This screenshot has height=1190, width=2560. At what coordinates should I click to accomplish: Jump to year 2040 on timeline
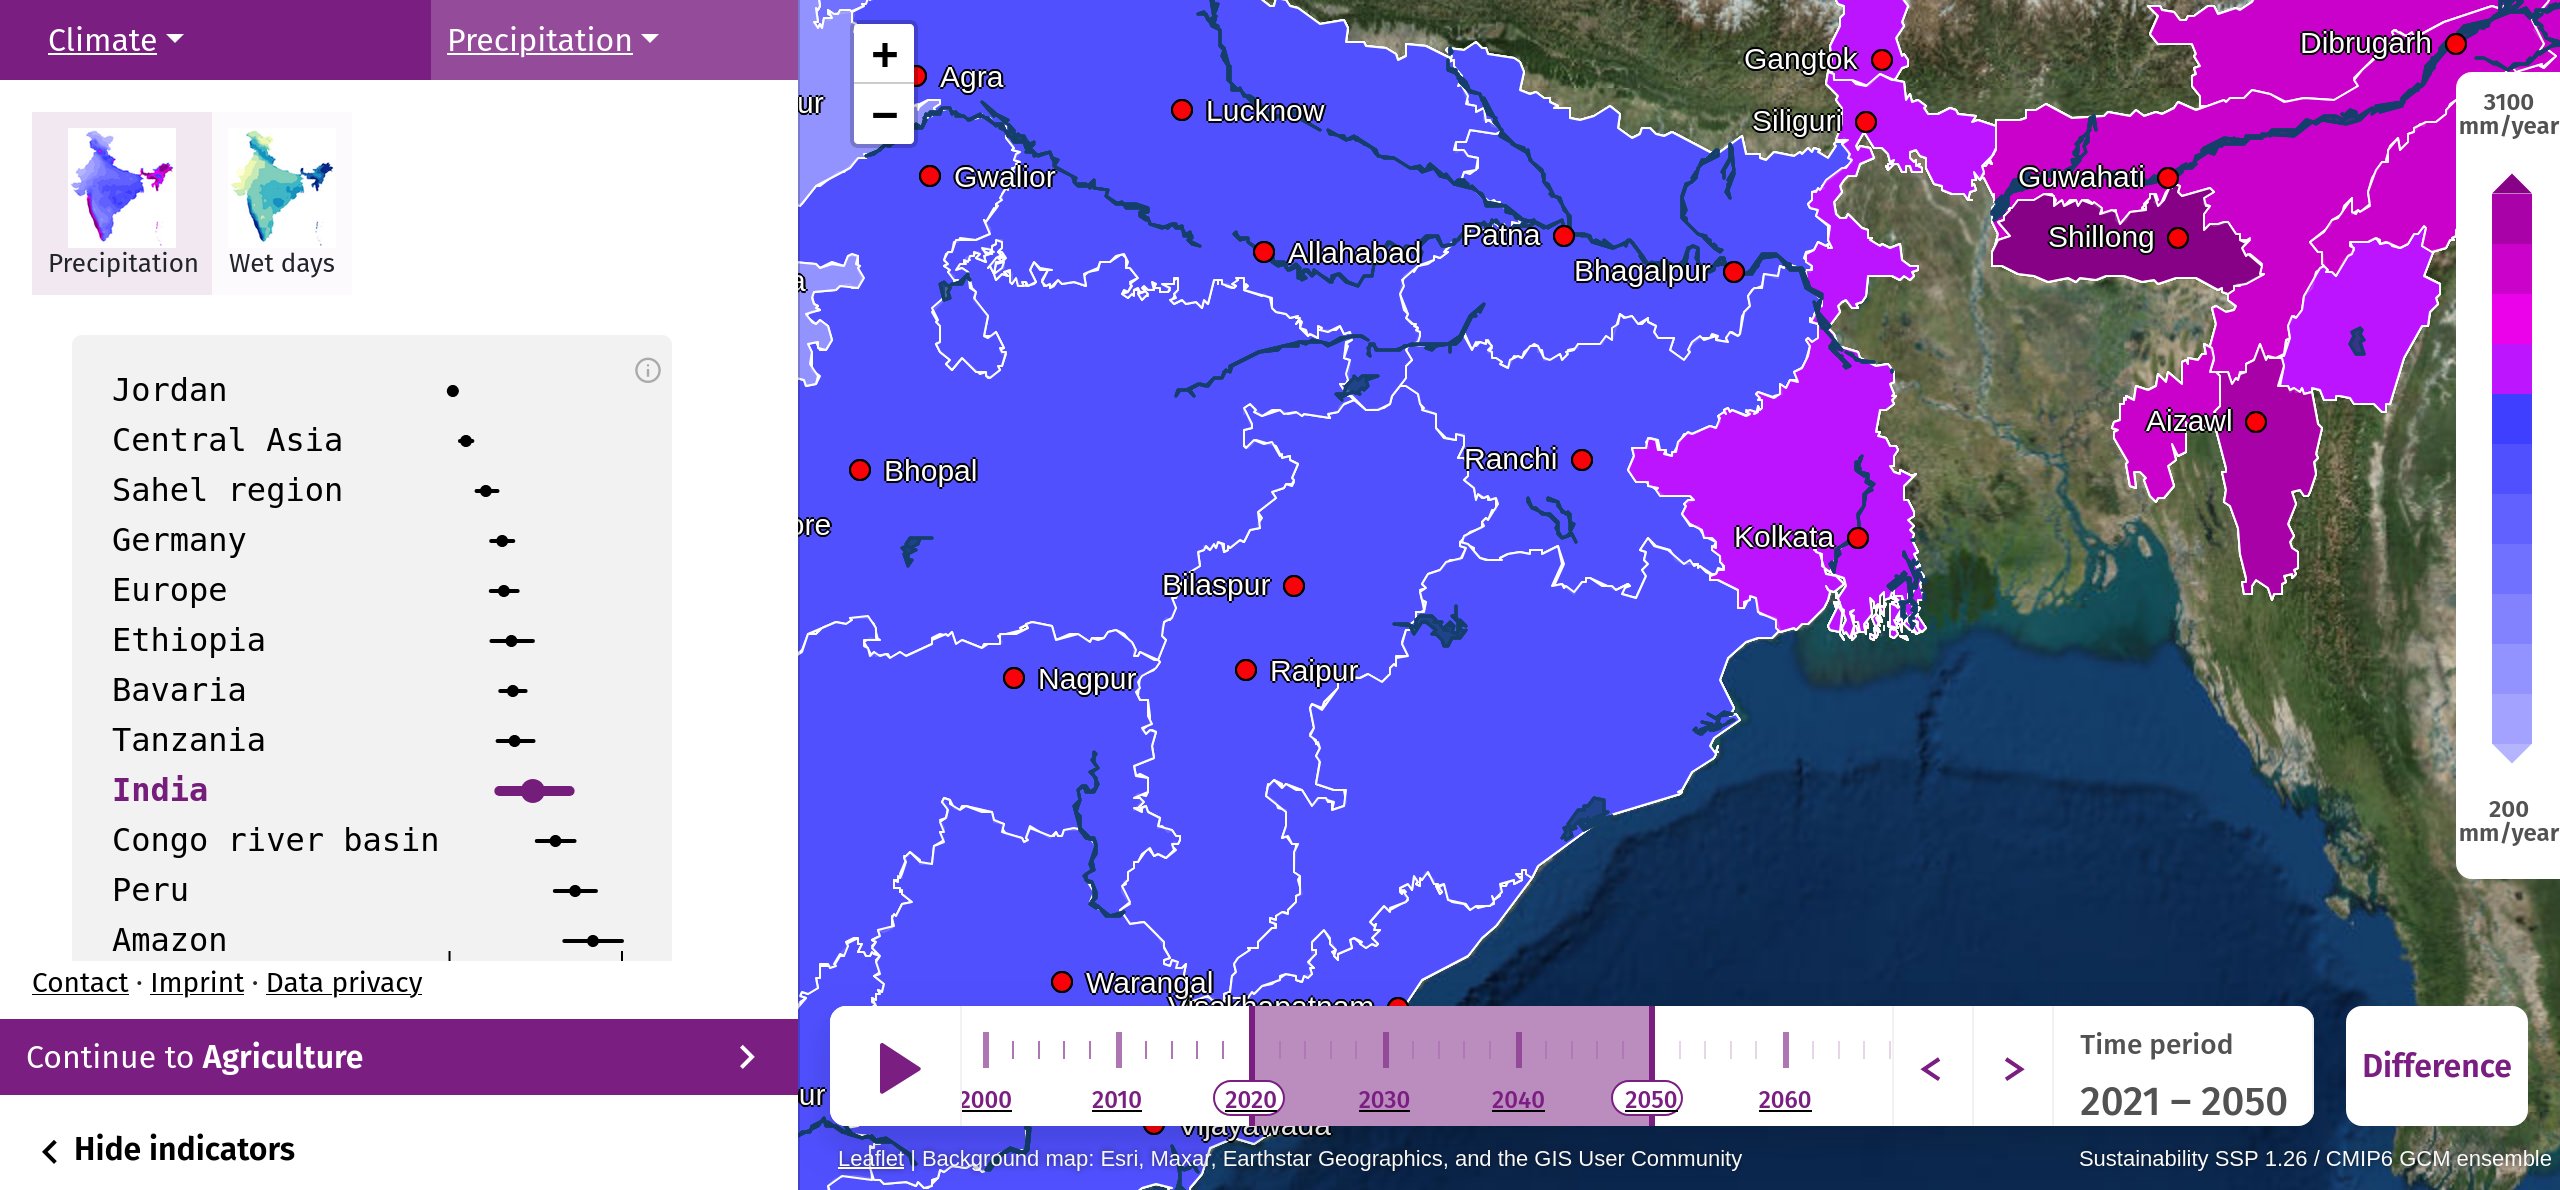tap(1518, 1100)
